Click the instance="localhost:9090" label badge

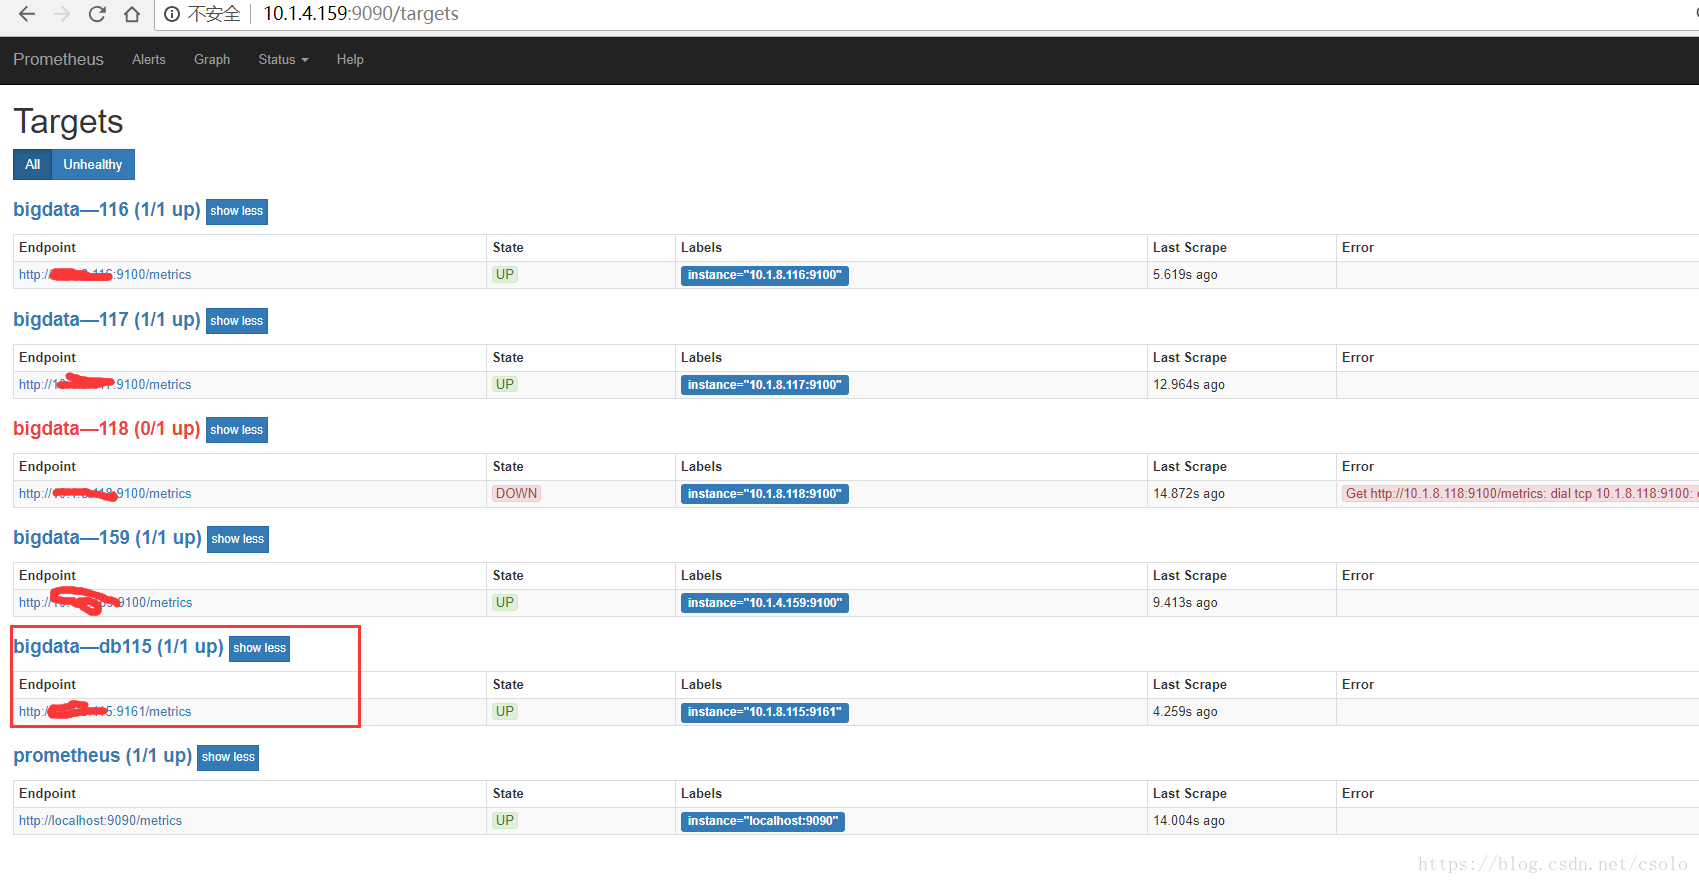pos(763,821)
